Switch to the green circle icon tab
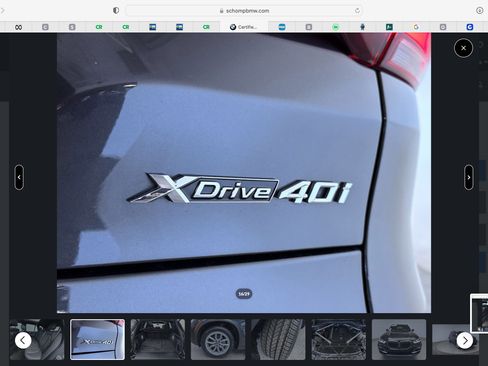This screenshot has height=366, width=488. (x=336, y=27)
